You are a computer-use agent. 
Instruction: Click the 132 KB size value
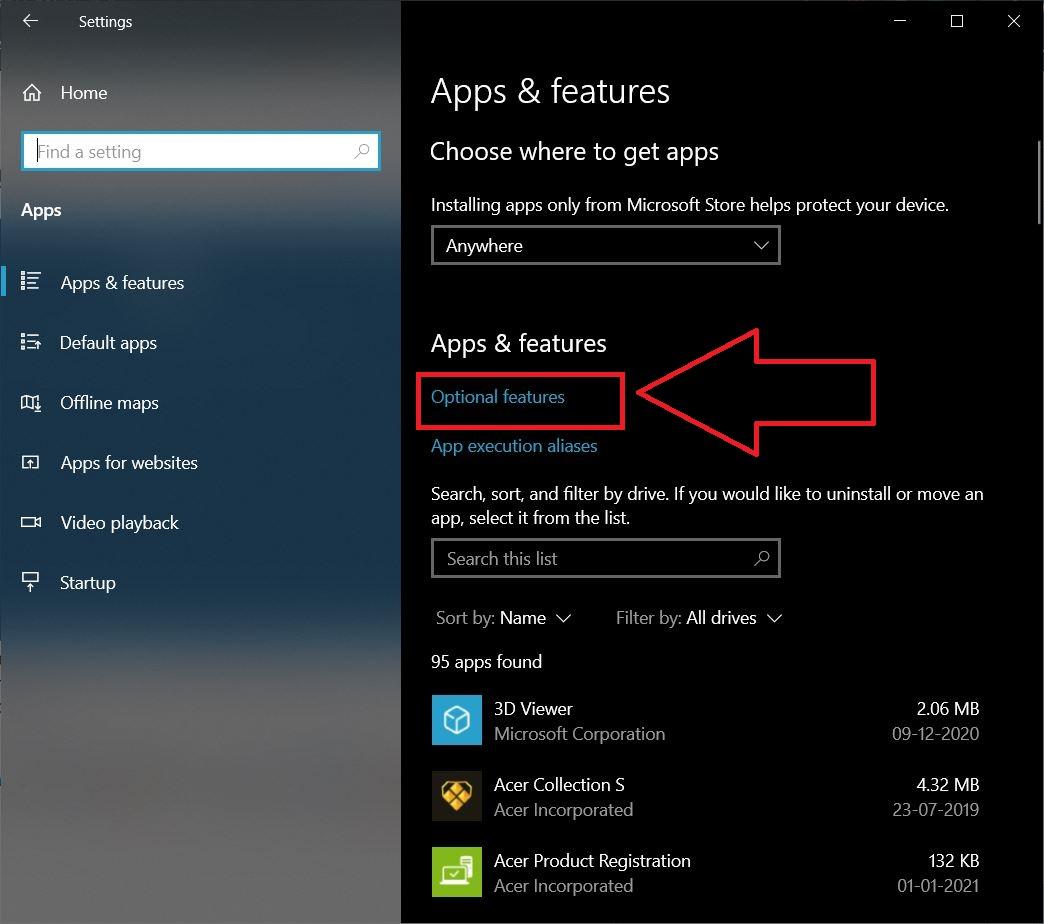[x=953, y=861]
